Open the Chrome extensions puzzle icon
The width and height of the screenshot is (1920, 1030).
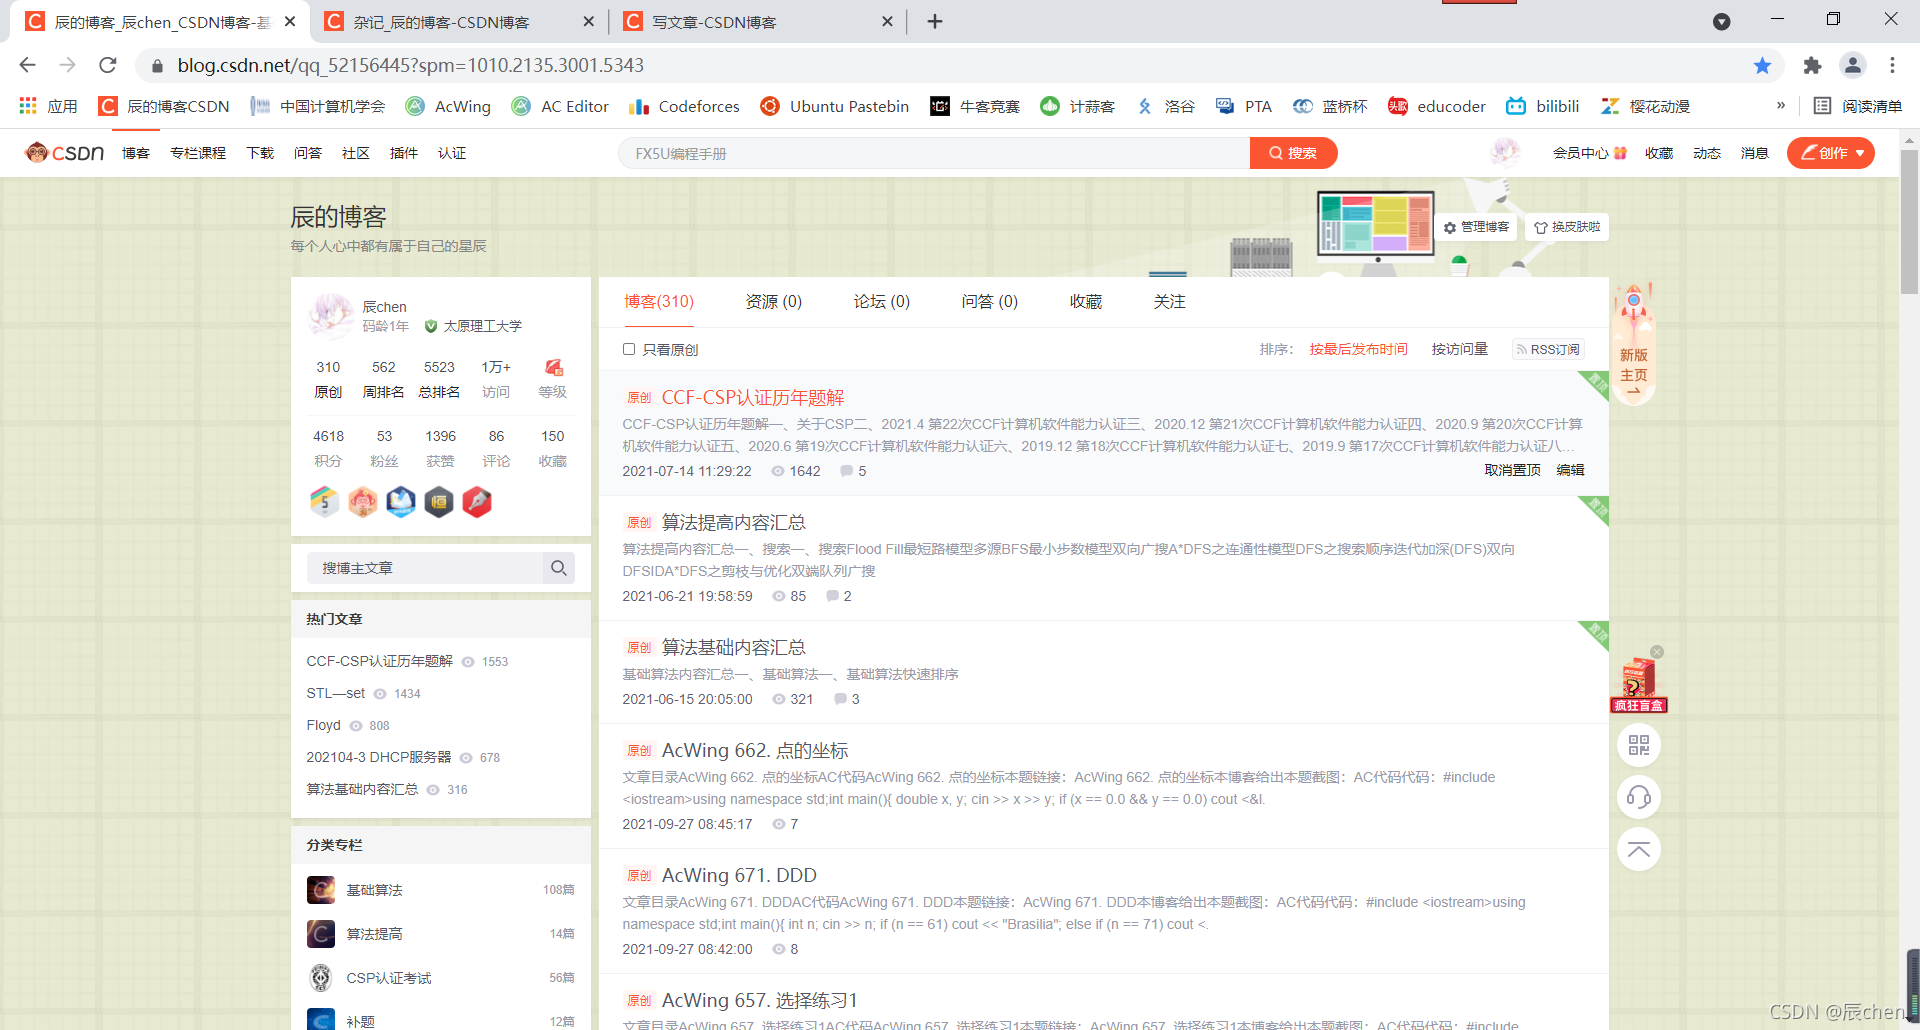click(x=1812, y=65)
